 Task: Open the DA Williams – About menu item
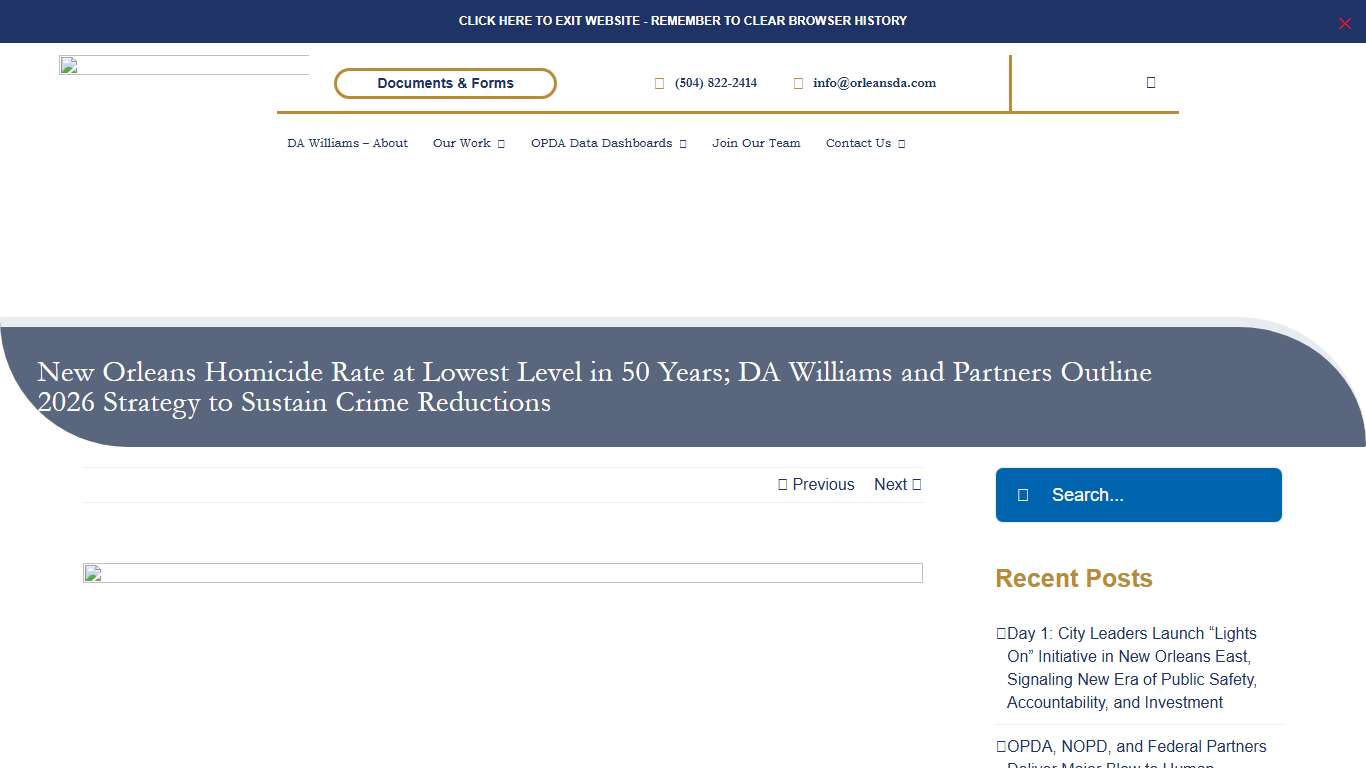point(347,143)
